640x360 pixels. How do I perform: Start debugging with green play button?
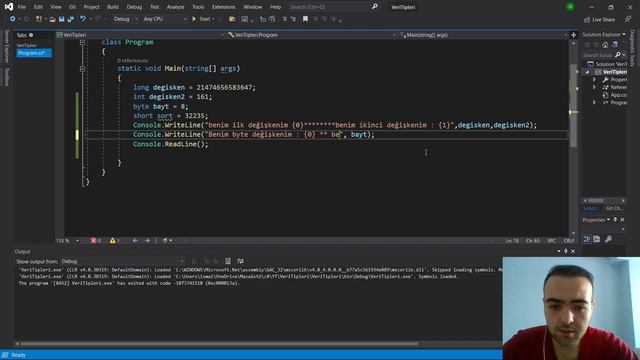(194, 19)
